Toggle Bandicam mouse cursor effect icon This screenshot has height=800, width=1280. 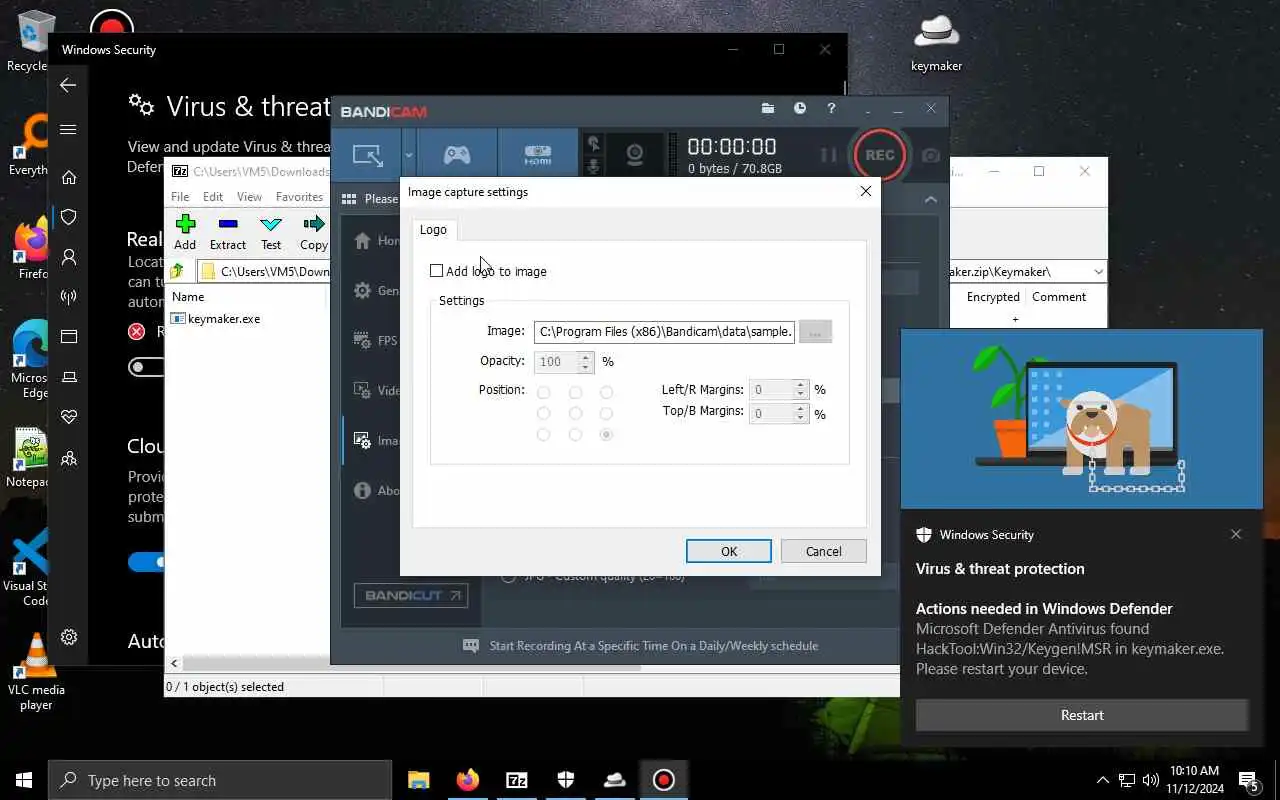593,144
